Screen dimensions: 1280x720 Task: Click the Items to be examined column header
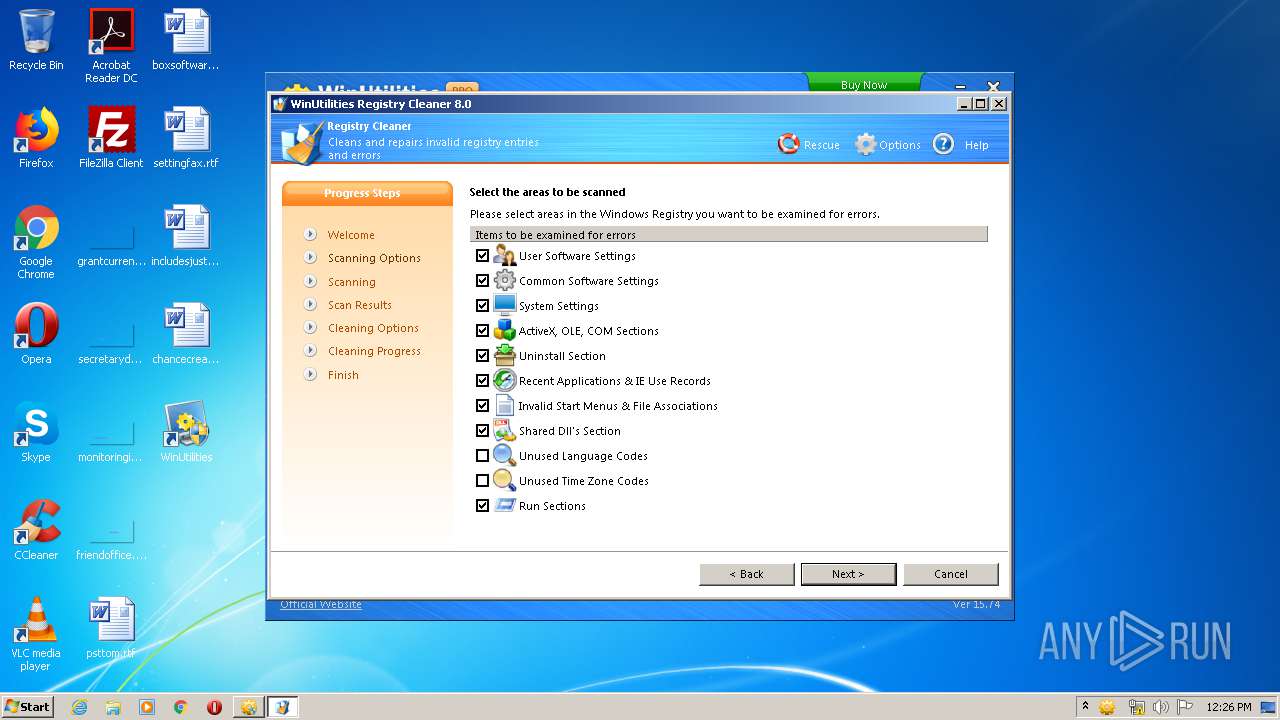[x=729, y=235]
